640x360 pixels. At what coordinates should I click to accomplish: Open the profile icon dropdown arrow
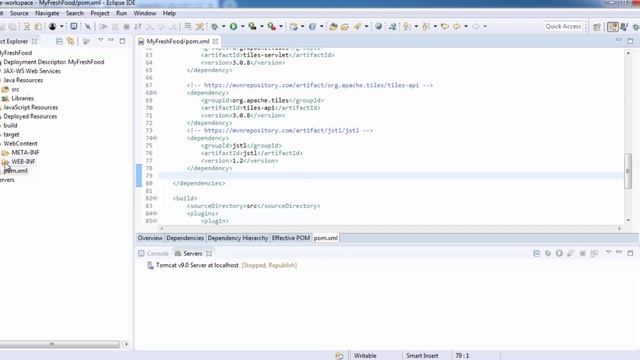pos(62,27)
